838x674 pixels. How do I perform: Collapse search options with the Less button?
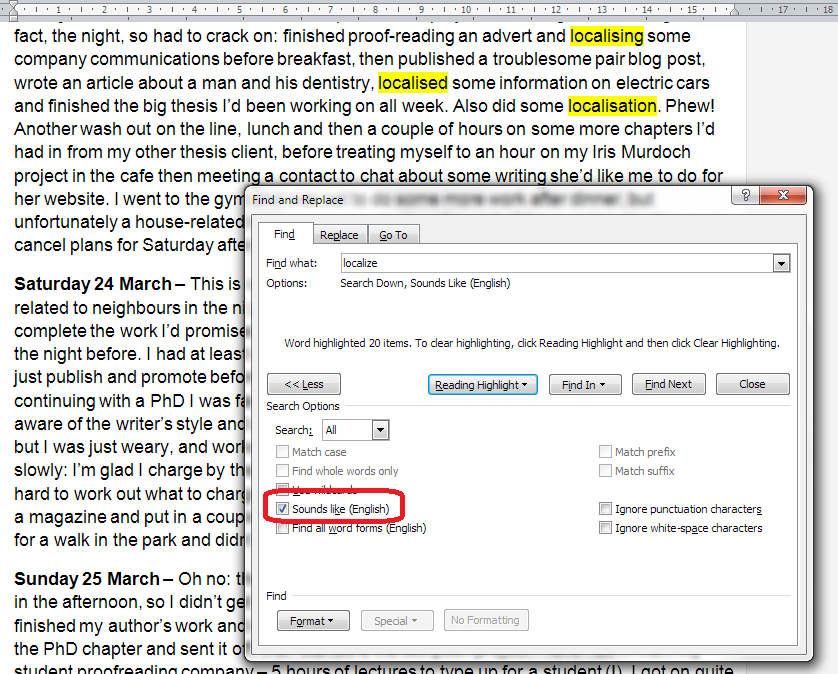coord(304,384)
